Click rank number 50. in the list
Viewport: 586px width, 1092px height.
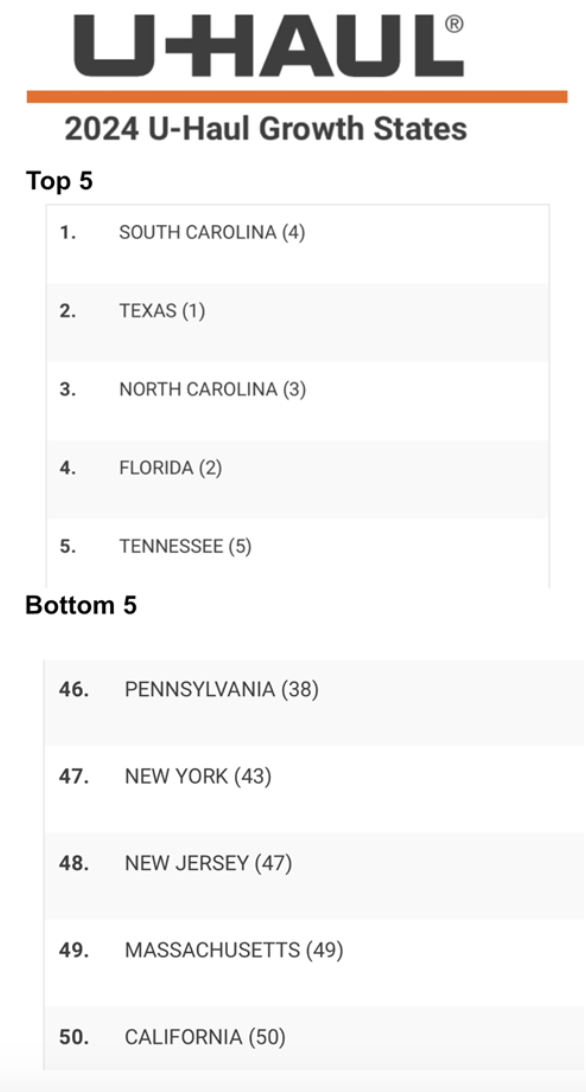tap(74, 1038)
